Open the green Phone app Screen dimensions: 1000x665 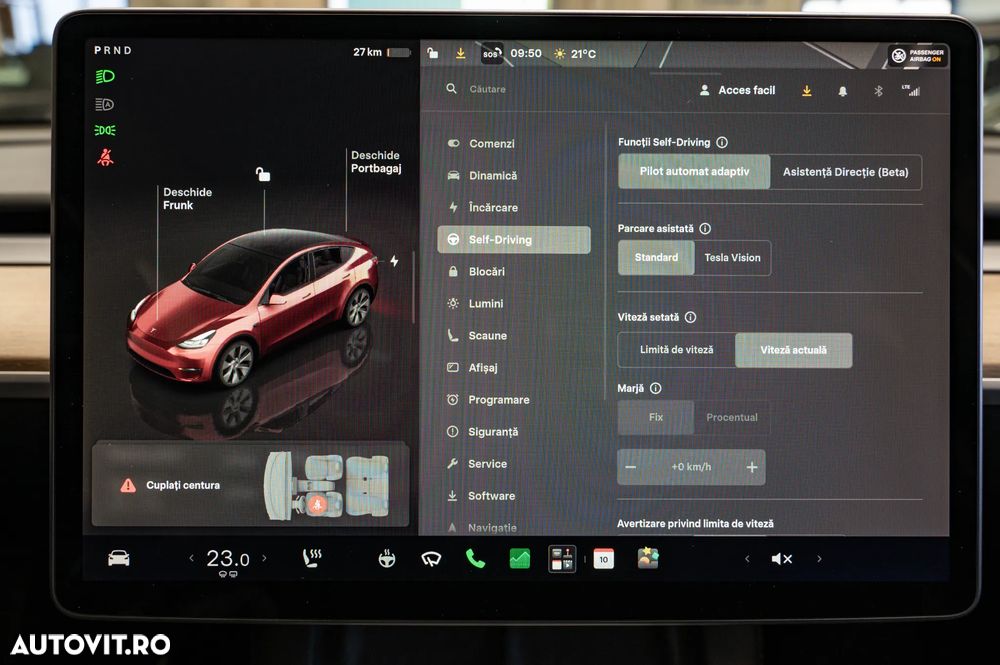(x=475, y=559)
